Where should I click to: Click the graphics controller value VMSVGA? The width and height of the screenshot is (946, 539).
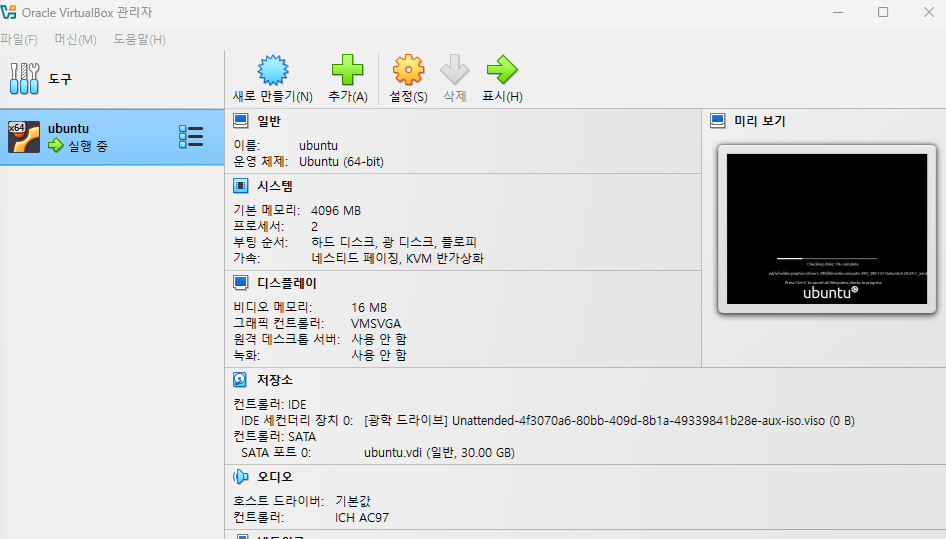(x=376, y=324)
